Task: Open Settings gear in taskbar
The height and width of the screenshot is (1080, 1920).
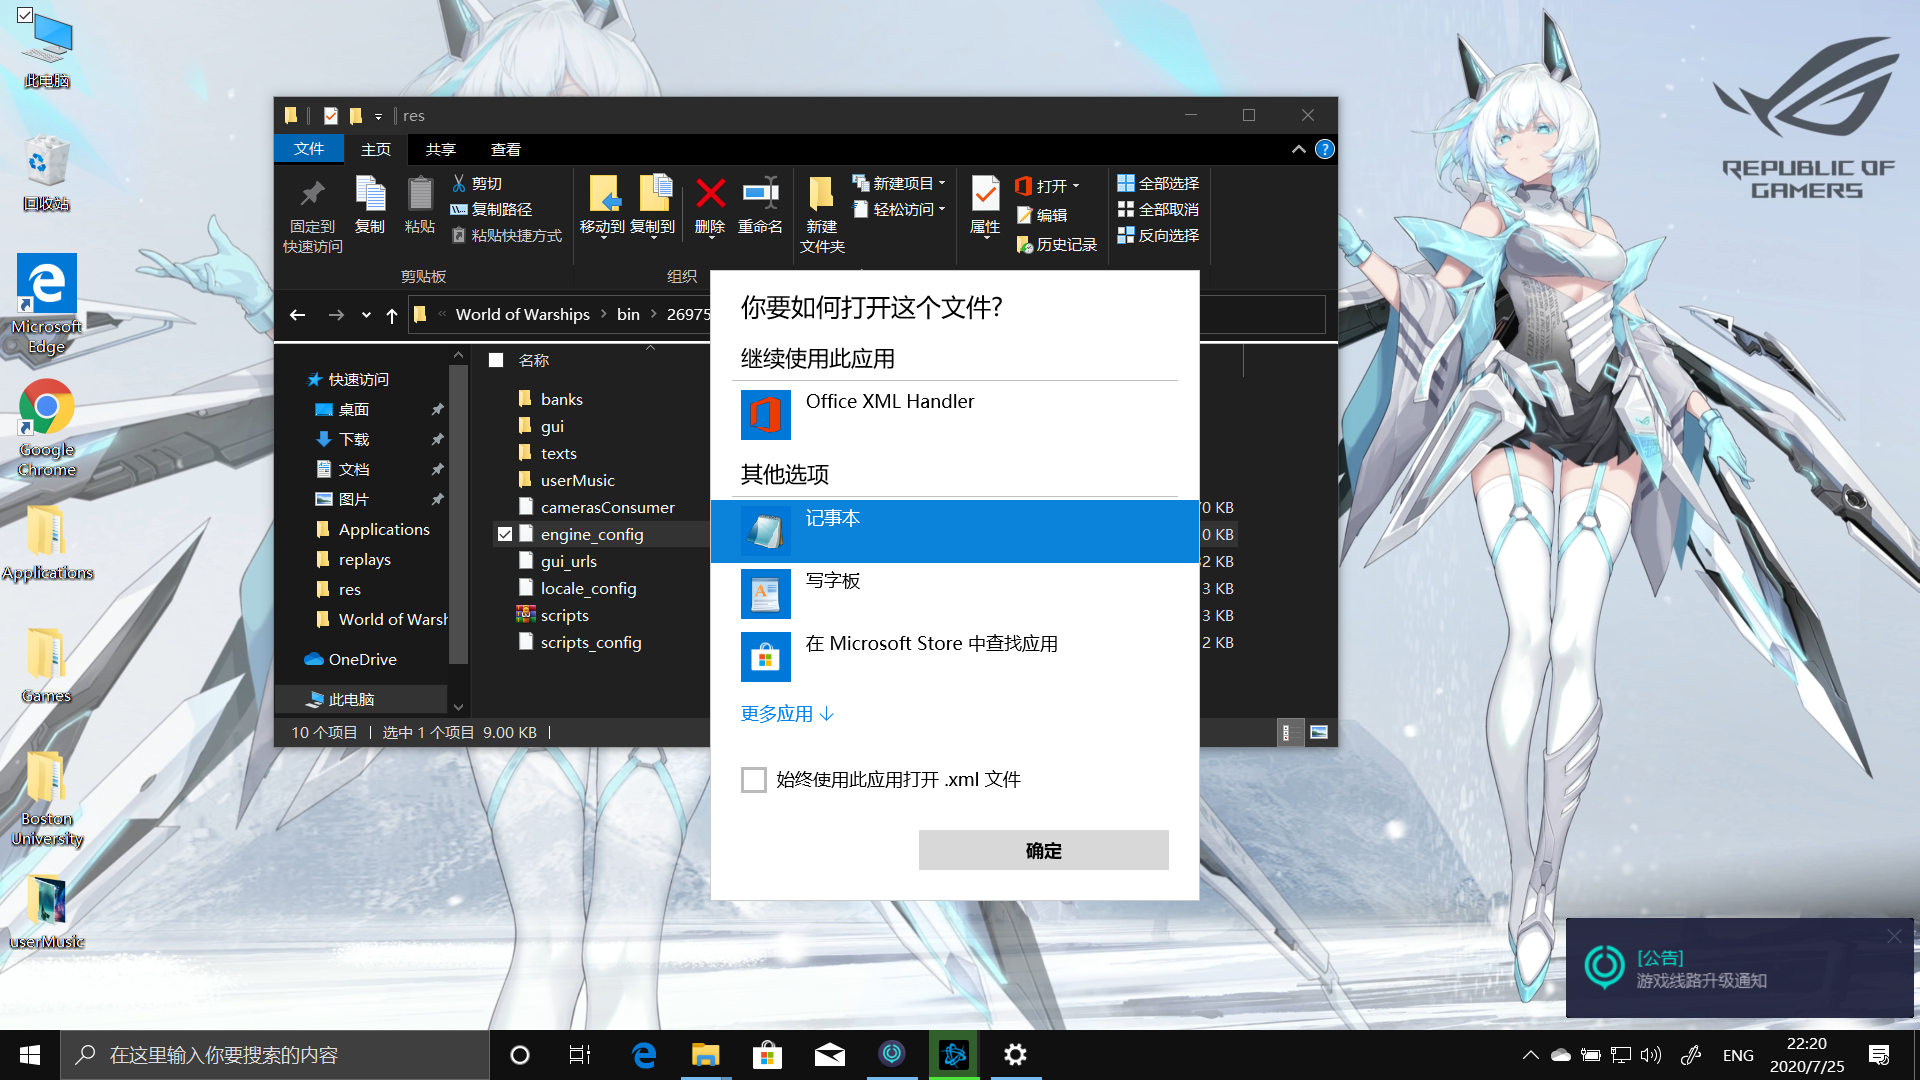Action: tap(1015, 1055)
